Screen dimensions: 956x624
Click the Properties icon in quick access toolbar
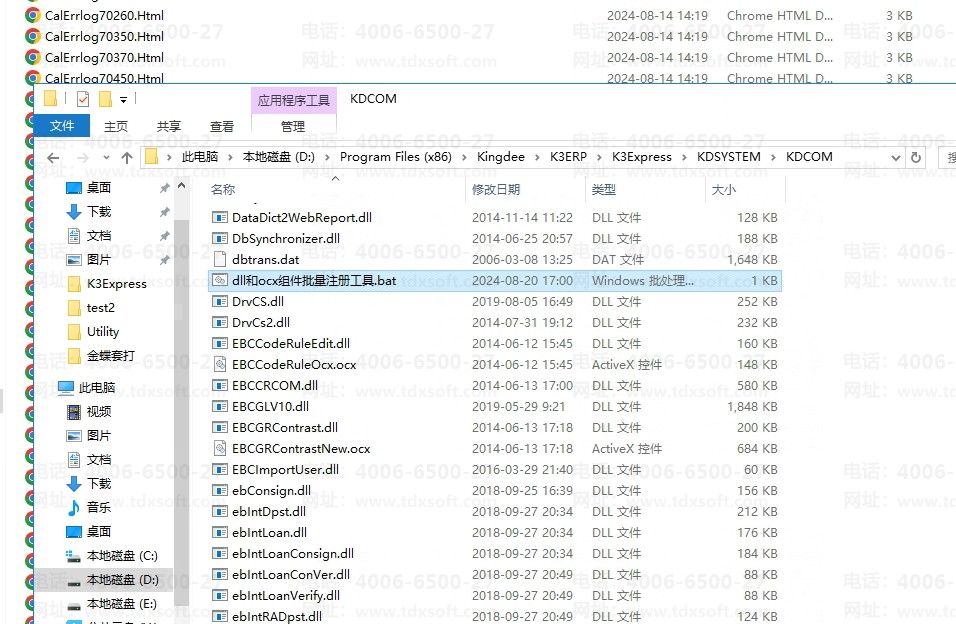click(x=82, y=99)
